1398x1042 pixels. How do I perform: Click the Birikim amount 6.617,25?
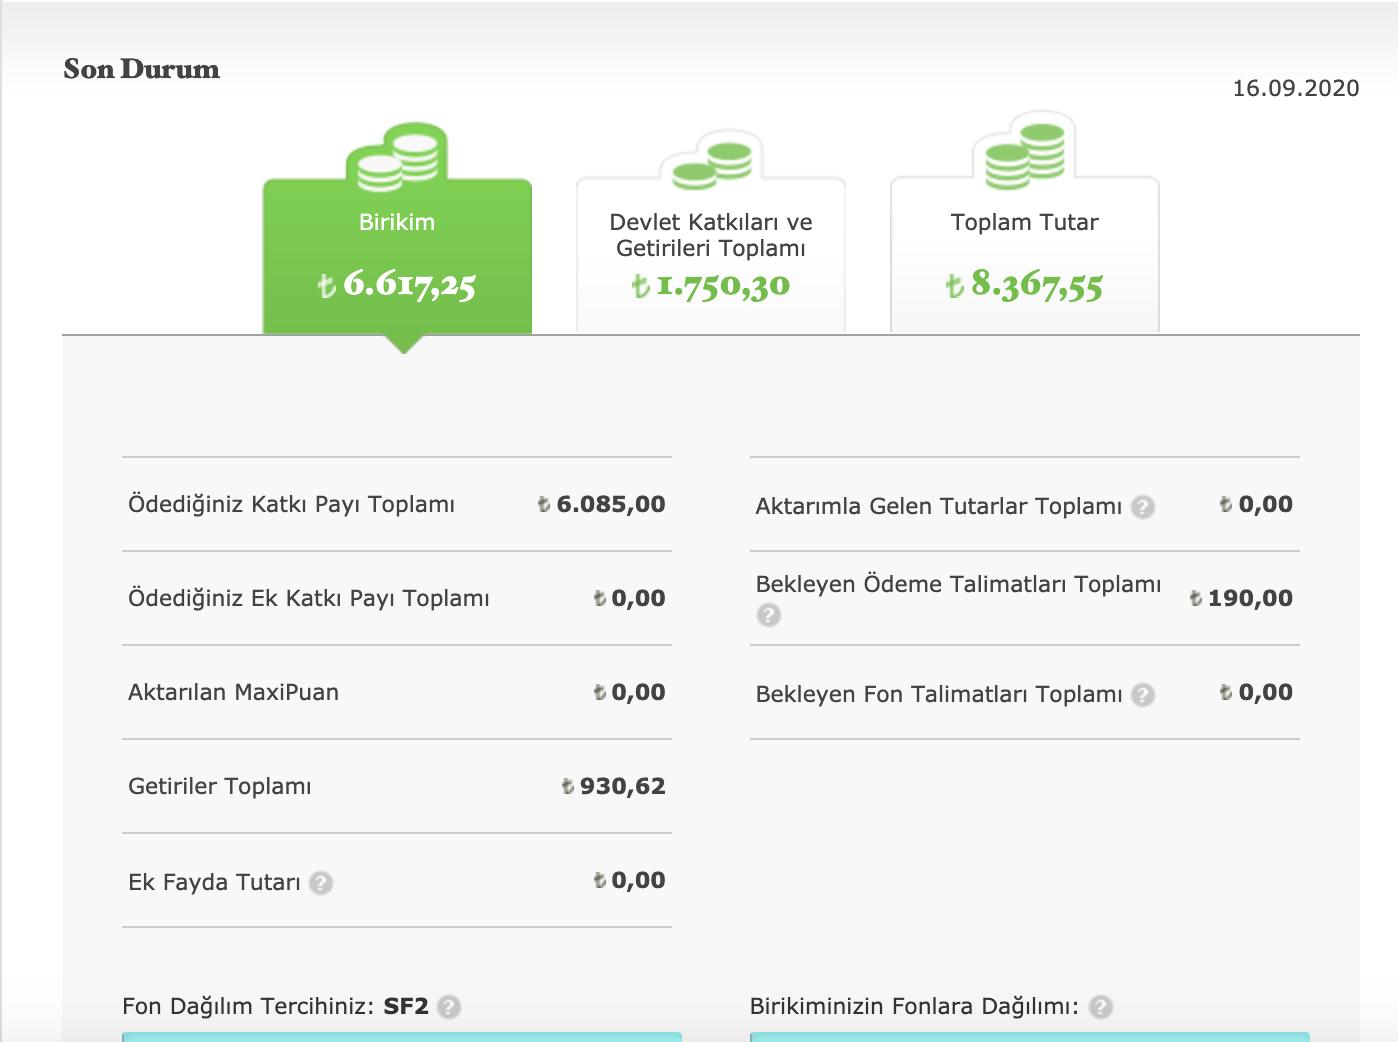397,285
